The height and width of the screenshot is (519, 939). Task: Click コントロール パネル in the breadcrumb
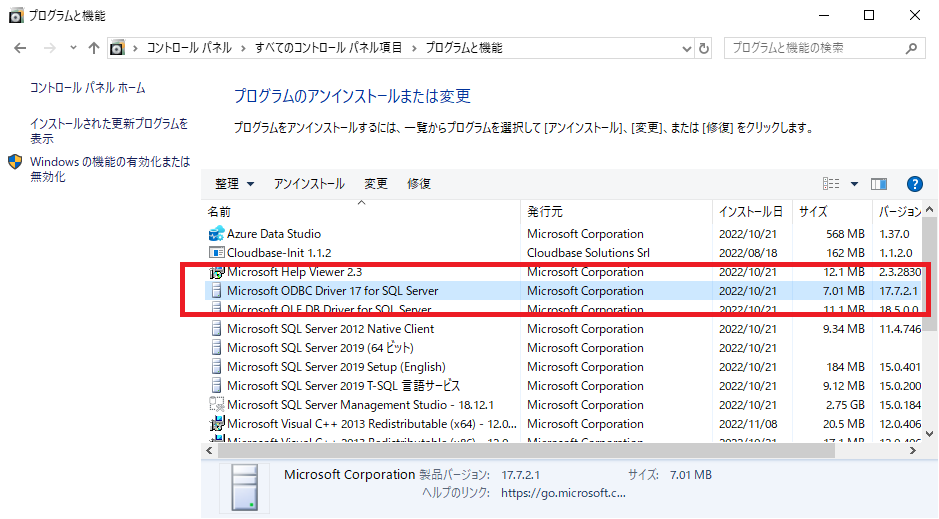[x=189, y=48]
